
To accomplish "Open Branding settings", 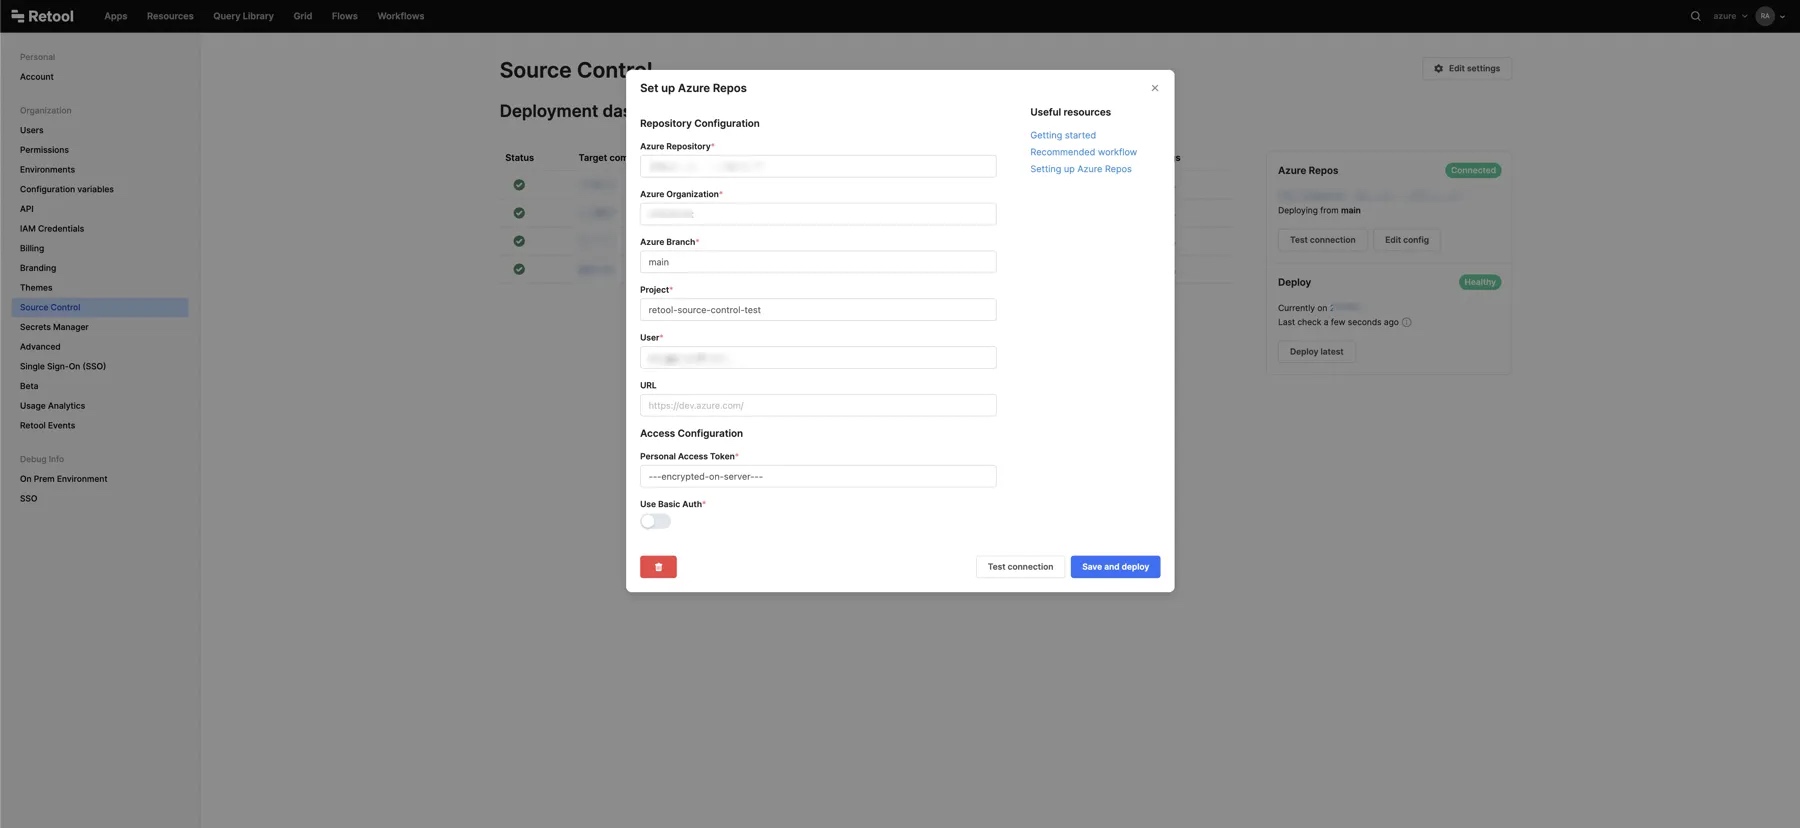I will click(38, 268).
